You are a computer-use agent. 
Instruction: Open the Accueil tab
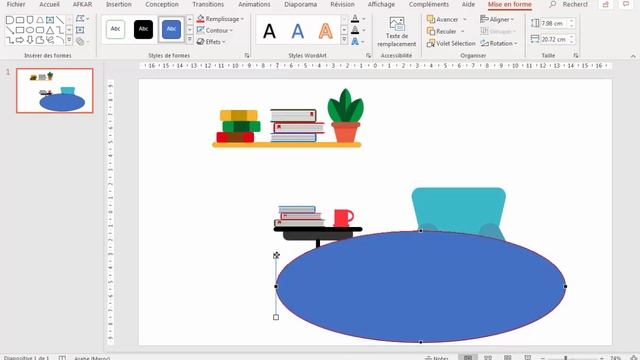[x=49, y=4]
